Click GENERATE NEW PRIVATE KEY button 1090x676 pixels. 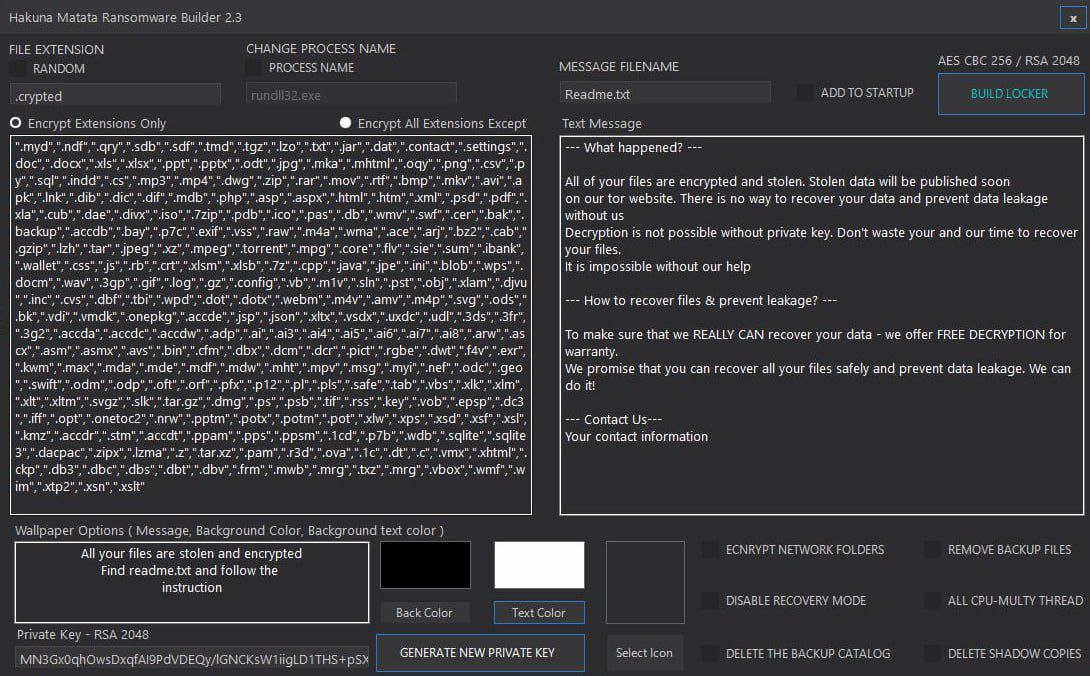point(480,653)
